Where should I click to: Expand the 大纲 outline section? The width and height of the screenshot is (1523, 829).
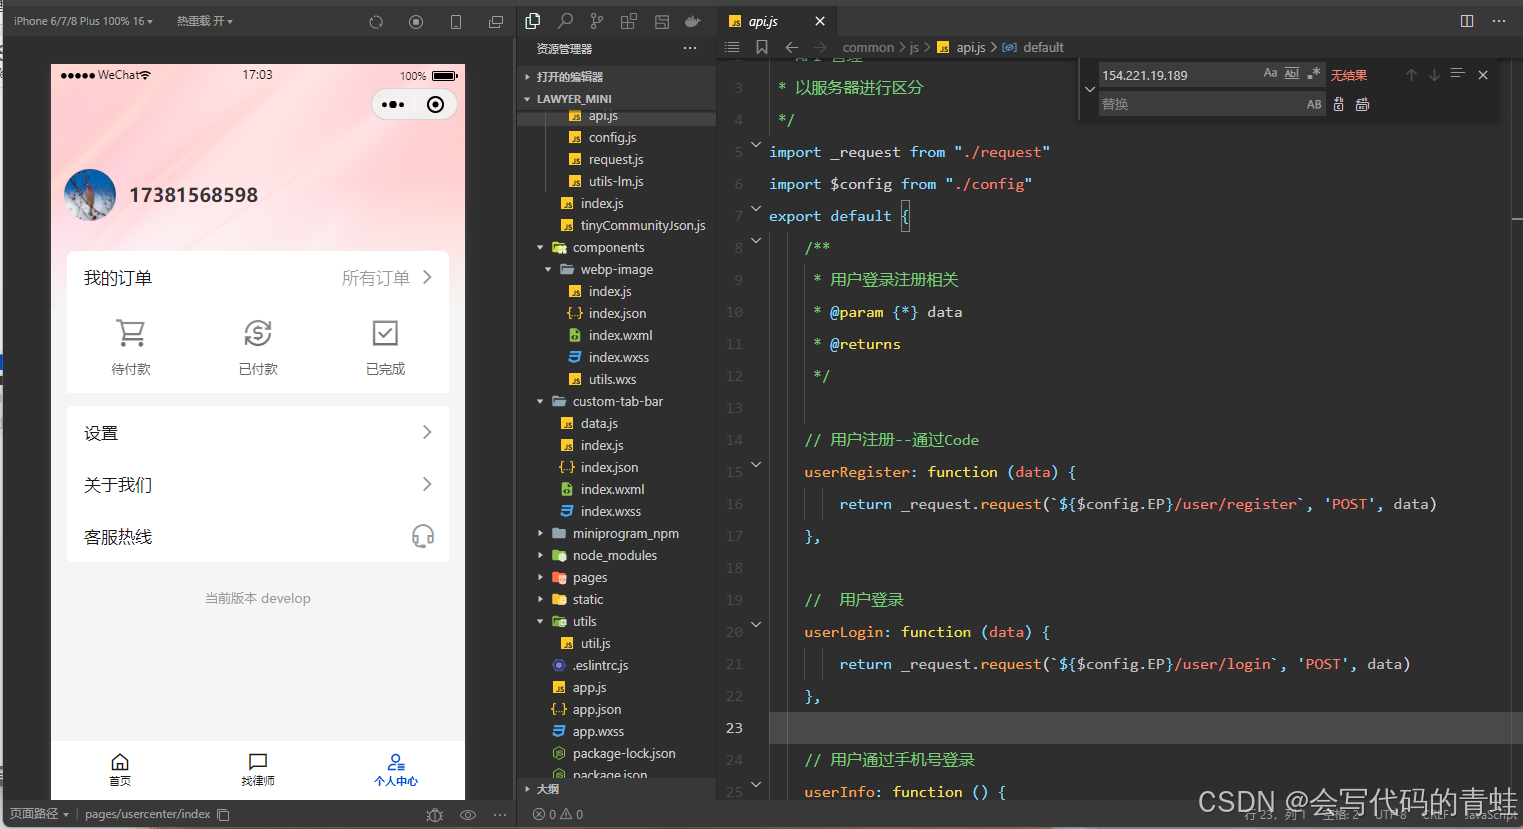pyautogui.click(x=616, y=789)
